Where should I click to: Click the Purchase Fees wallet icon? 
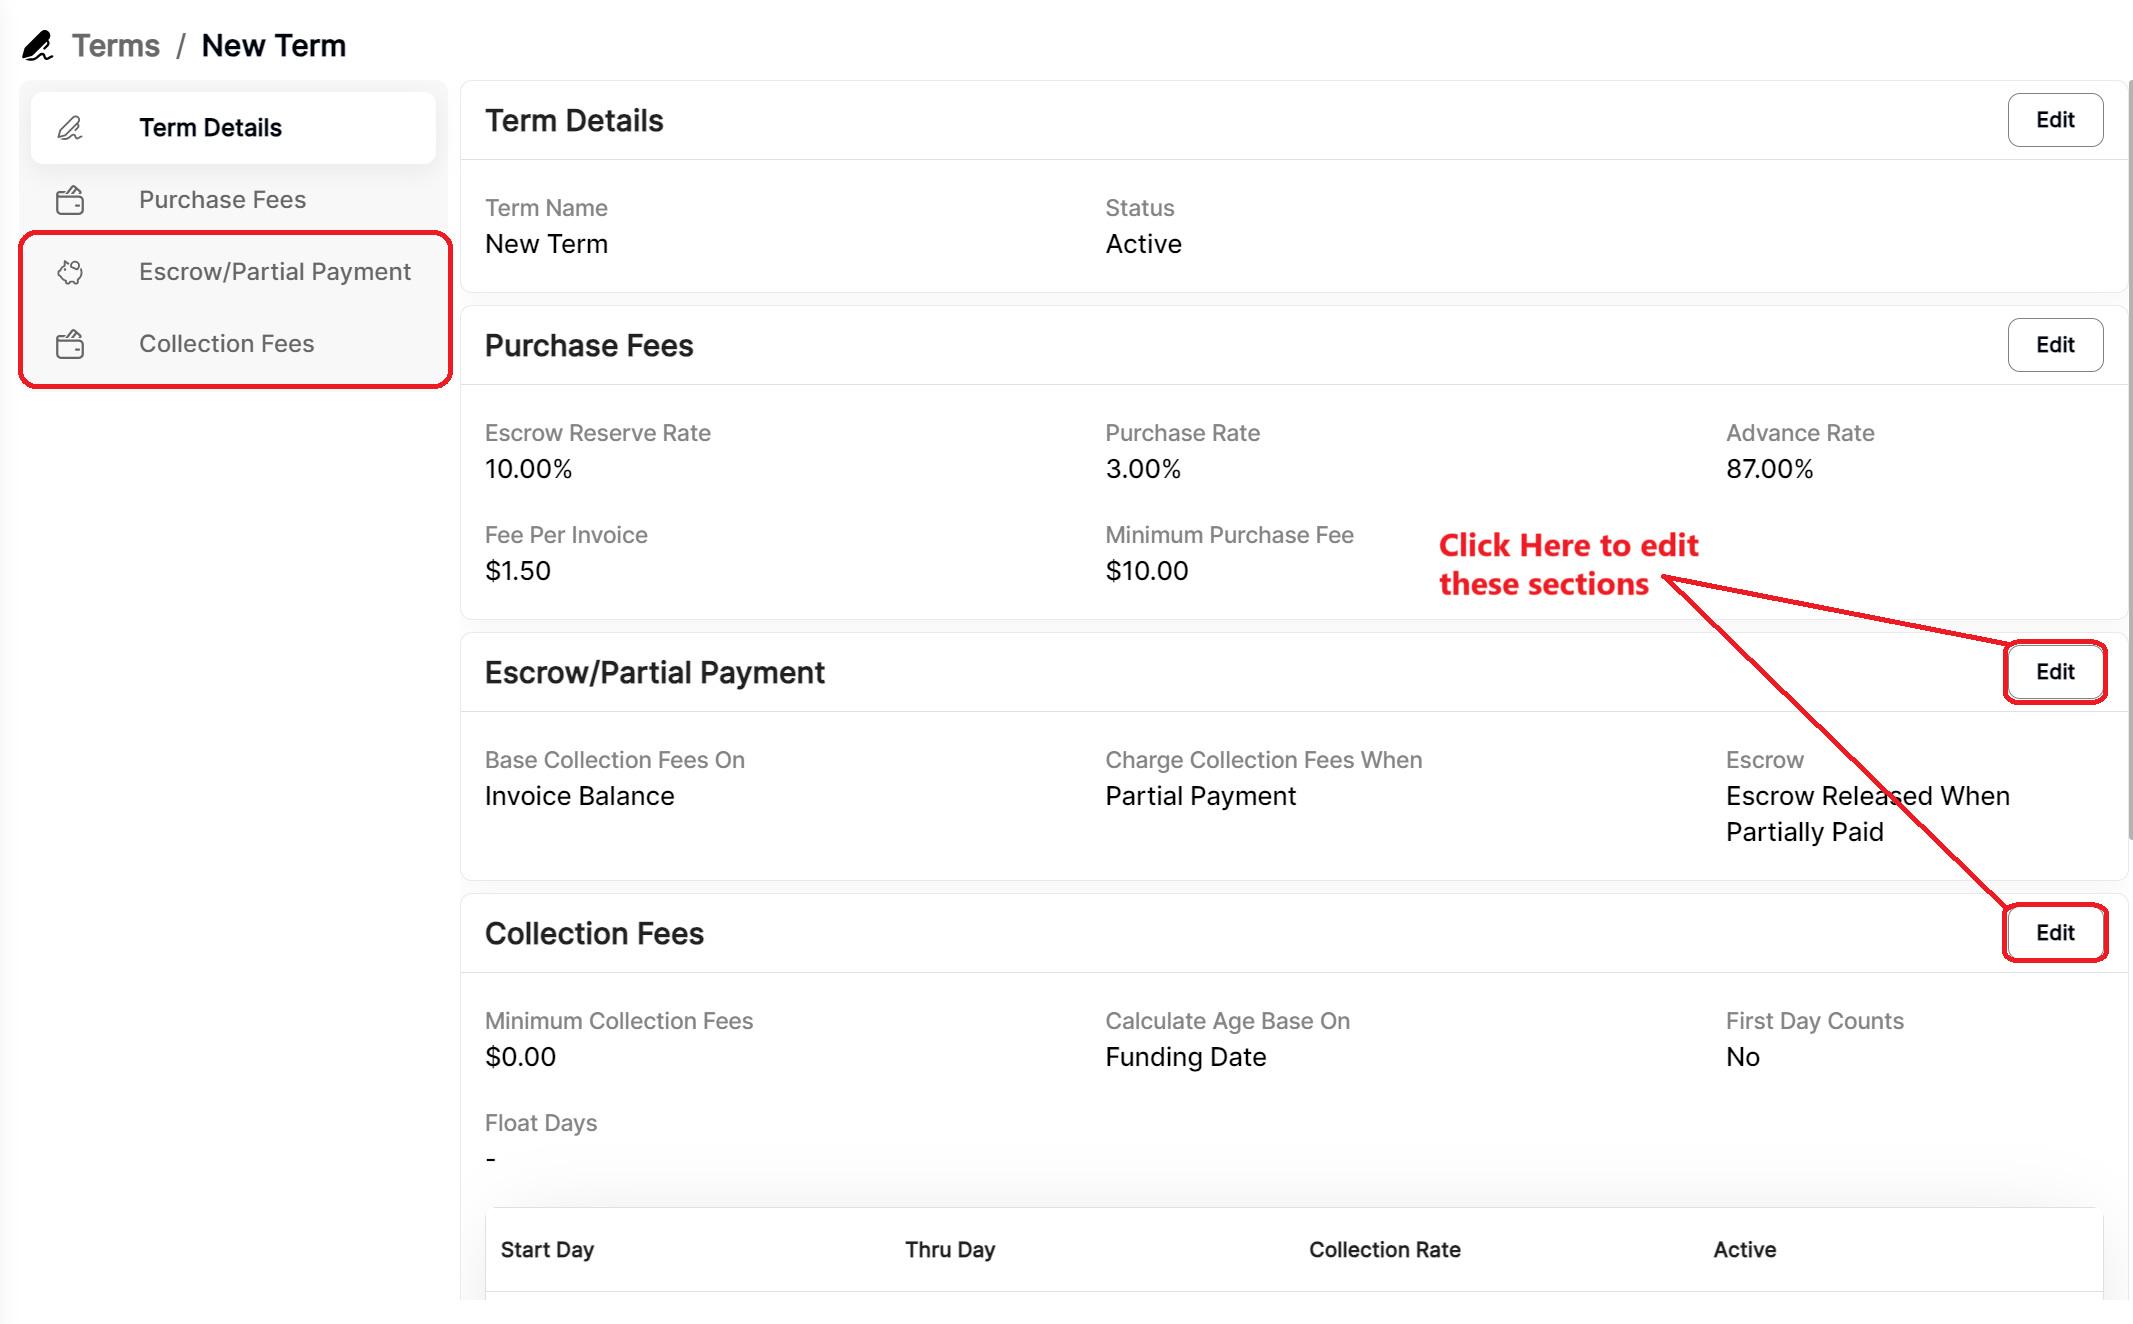pyautogui.click(x=70, y=200)
